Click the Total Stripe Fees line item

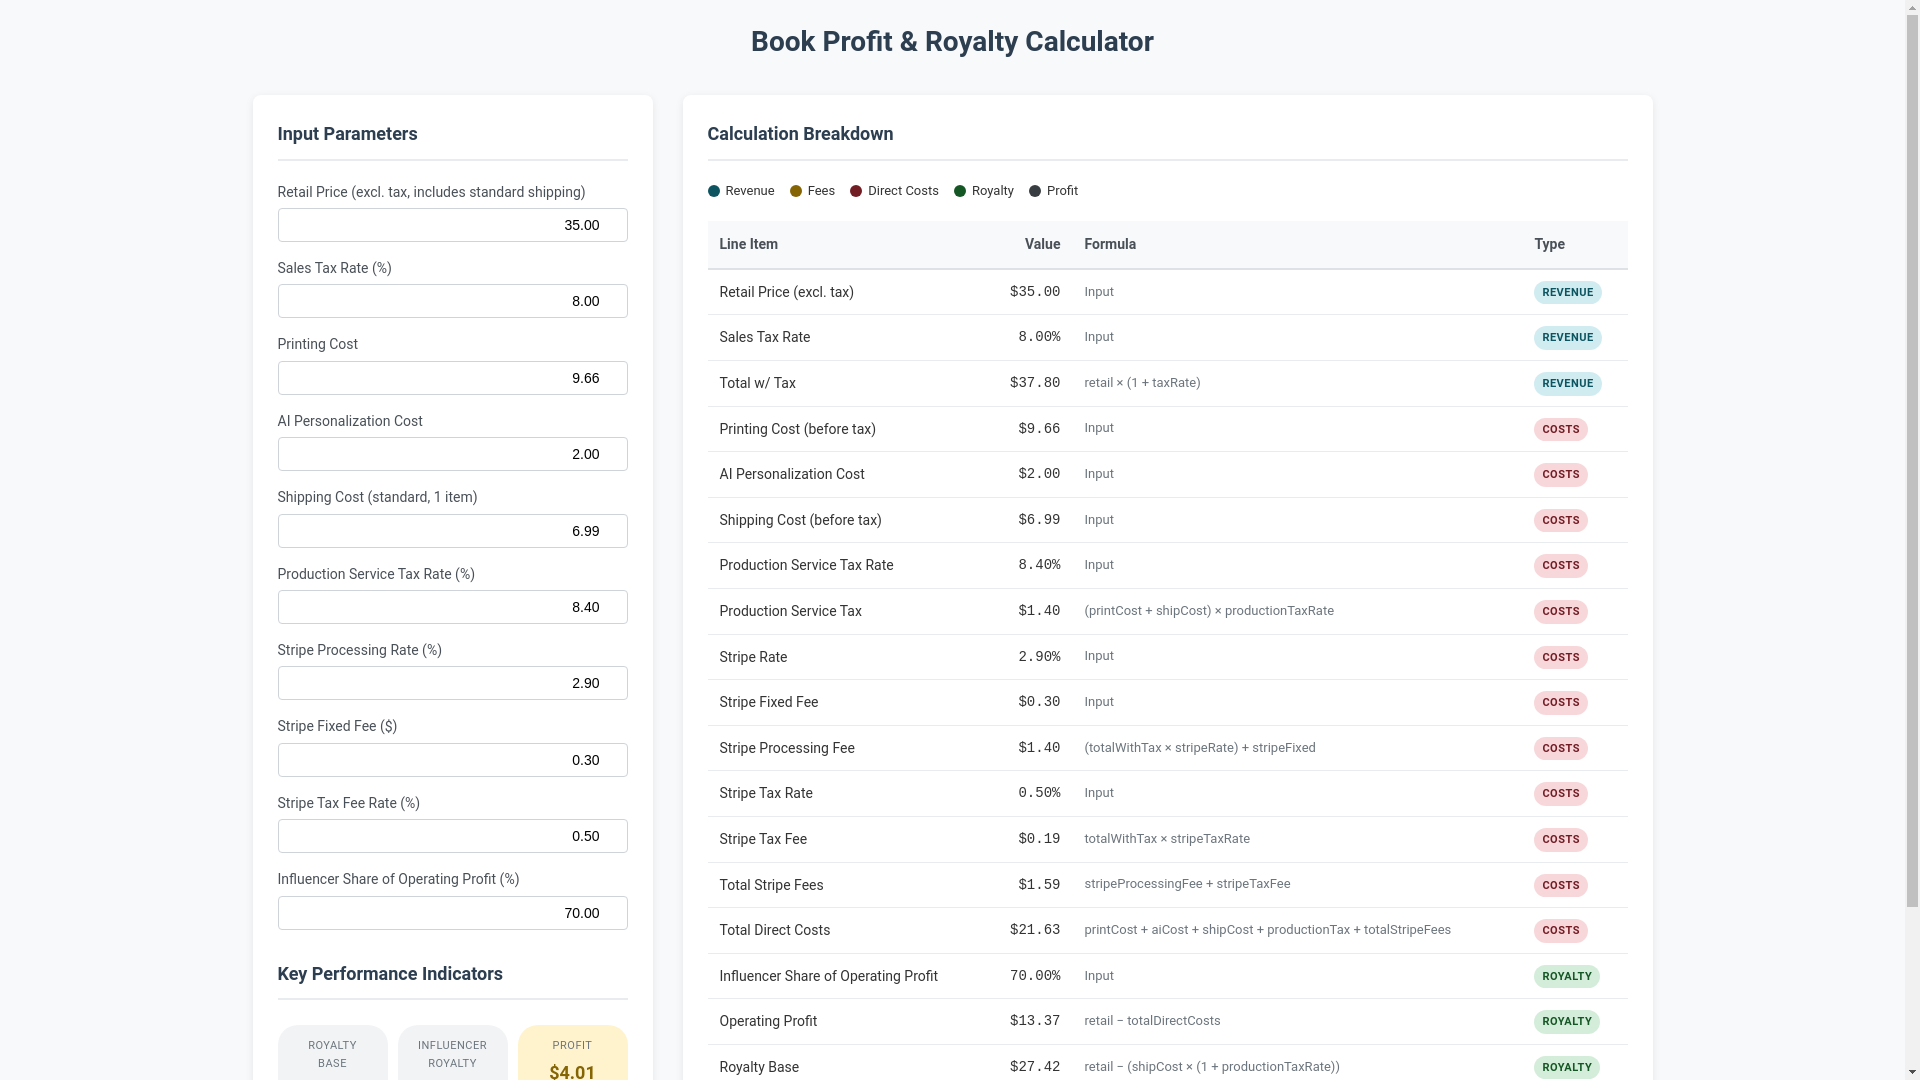click(x=771, y=885)
